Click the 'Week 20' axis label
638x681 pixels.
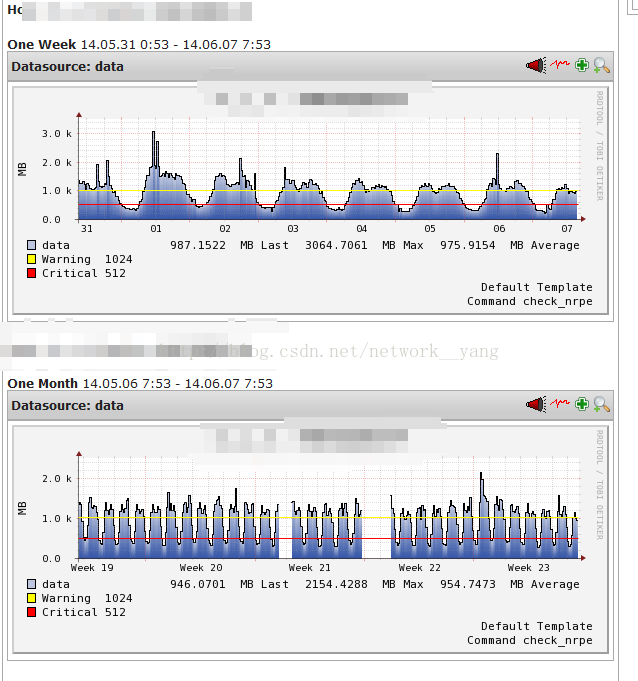pyautogui.click(x=201, y=568)
